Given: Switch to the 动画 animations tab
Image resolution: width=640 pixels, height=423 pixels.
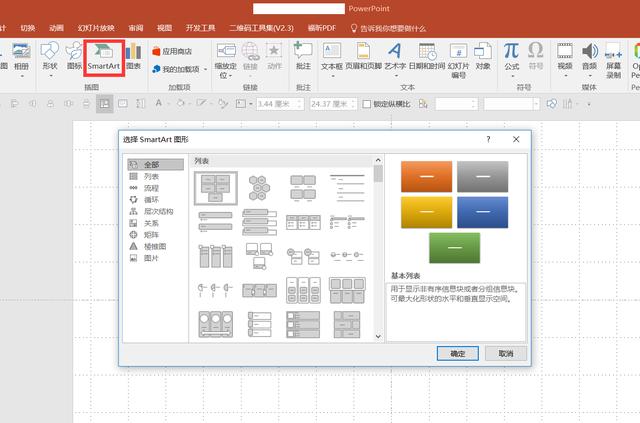Looking at the screenshot, I should (x=56, y=28).
